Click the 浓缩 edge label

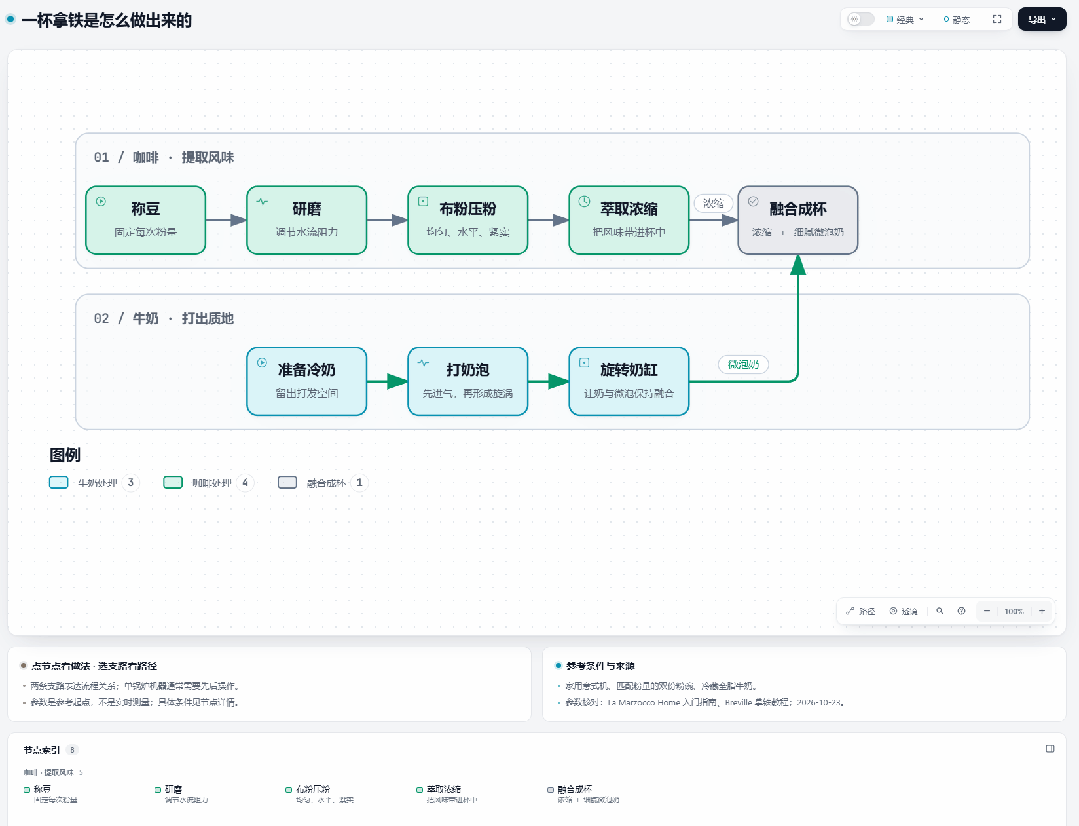click(713, 203)
